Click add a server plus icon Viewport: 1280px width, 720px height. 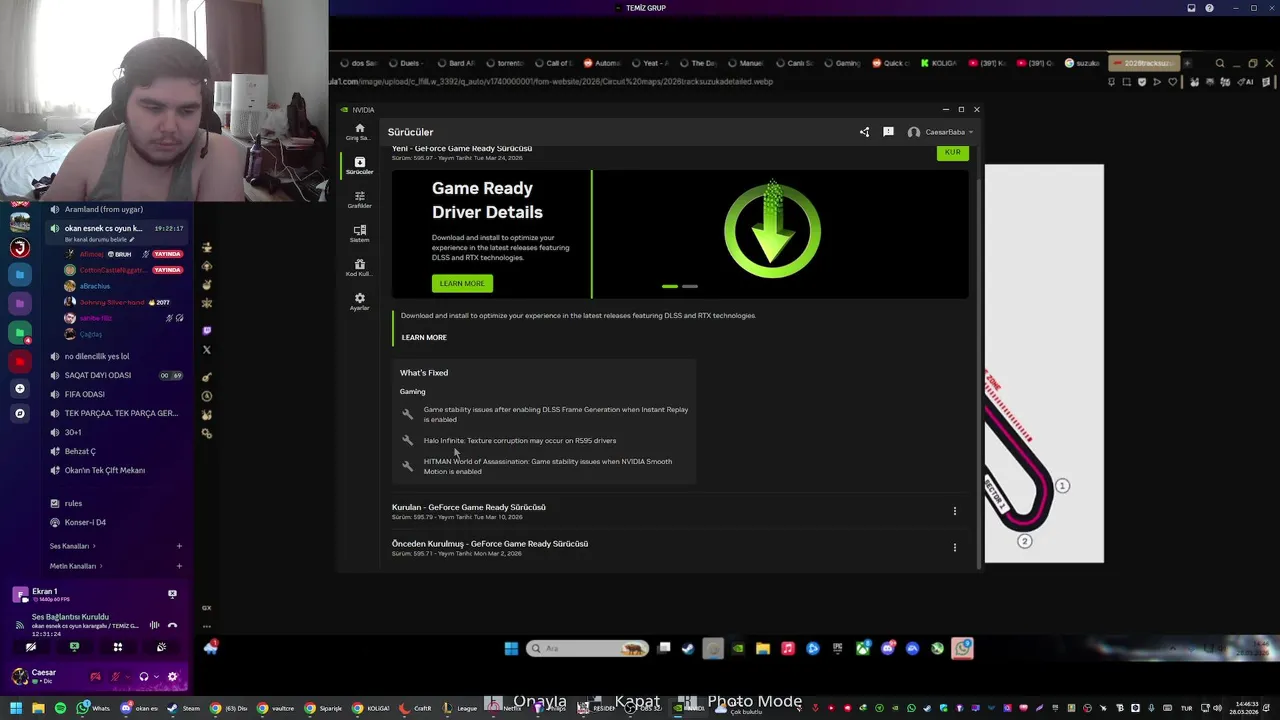tap(20, 388)
